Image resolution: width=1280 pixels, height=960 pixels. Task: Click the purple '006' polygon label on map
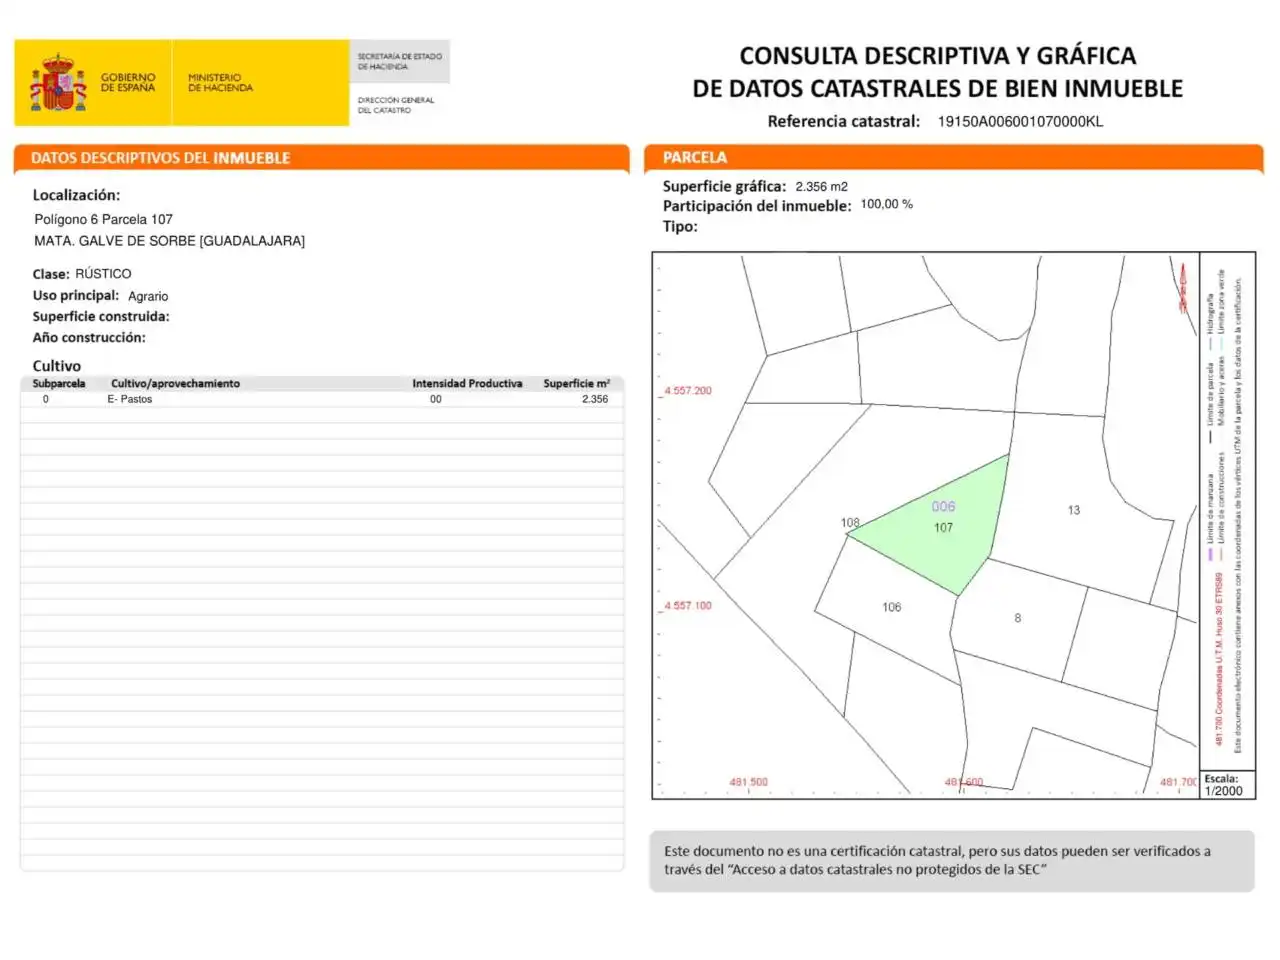tap(943, 507)
